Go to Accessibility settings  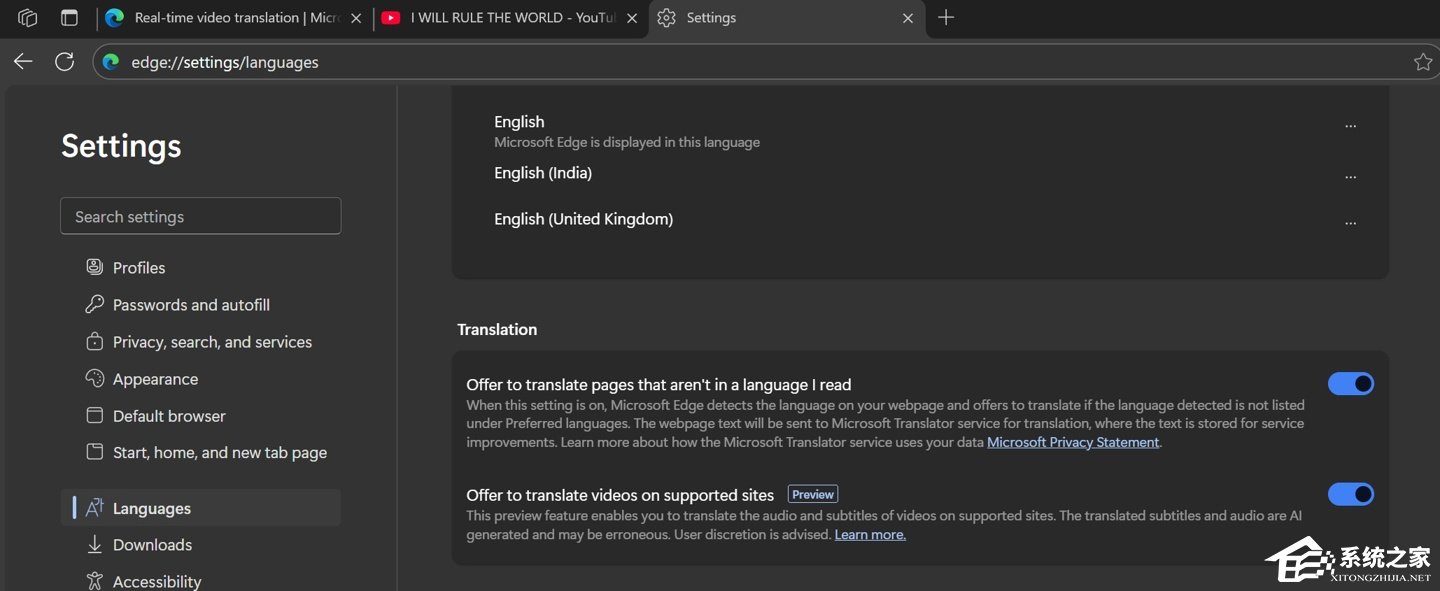coord(155,580)
